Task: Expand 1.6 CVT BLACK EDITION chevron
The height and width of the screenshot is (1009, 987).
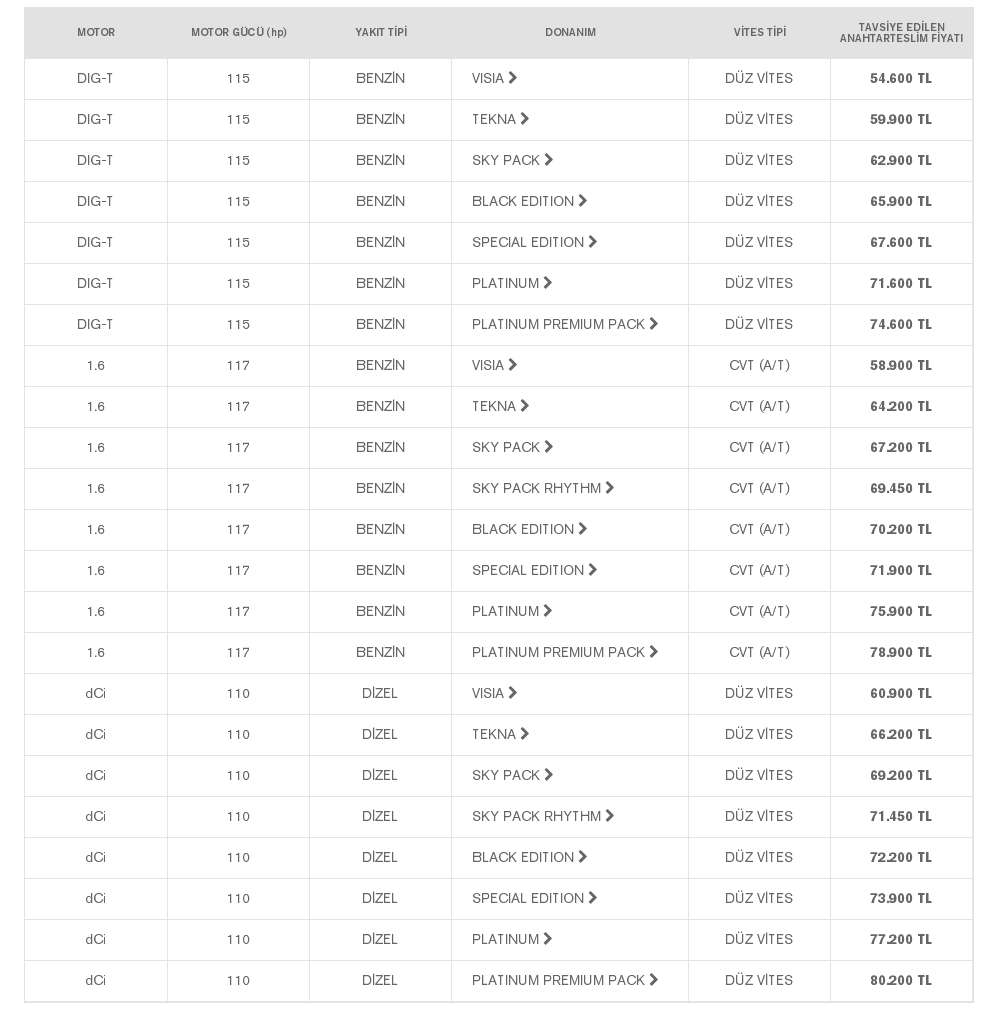Action: pos(582,529)
